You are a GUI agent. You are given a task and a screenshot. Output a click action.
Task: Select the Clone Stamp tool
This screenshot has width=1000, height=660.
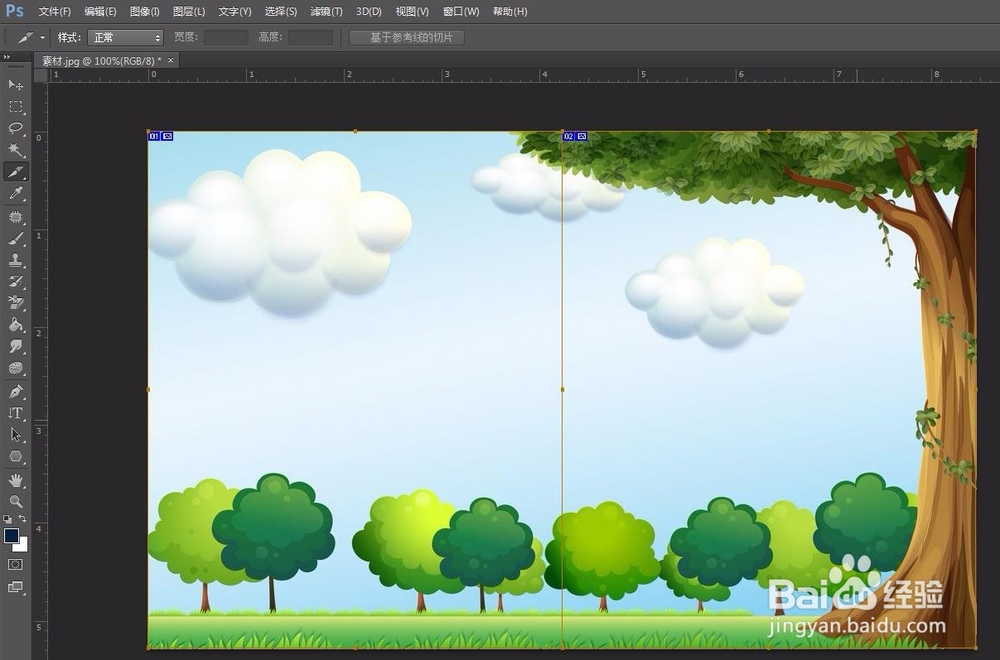(x=16, y=260)
